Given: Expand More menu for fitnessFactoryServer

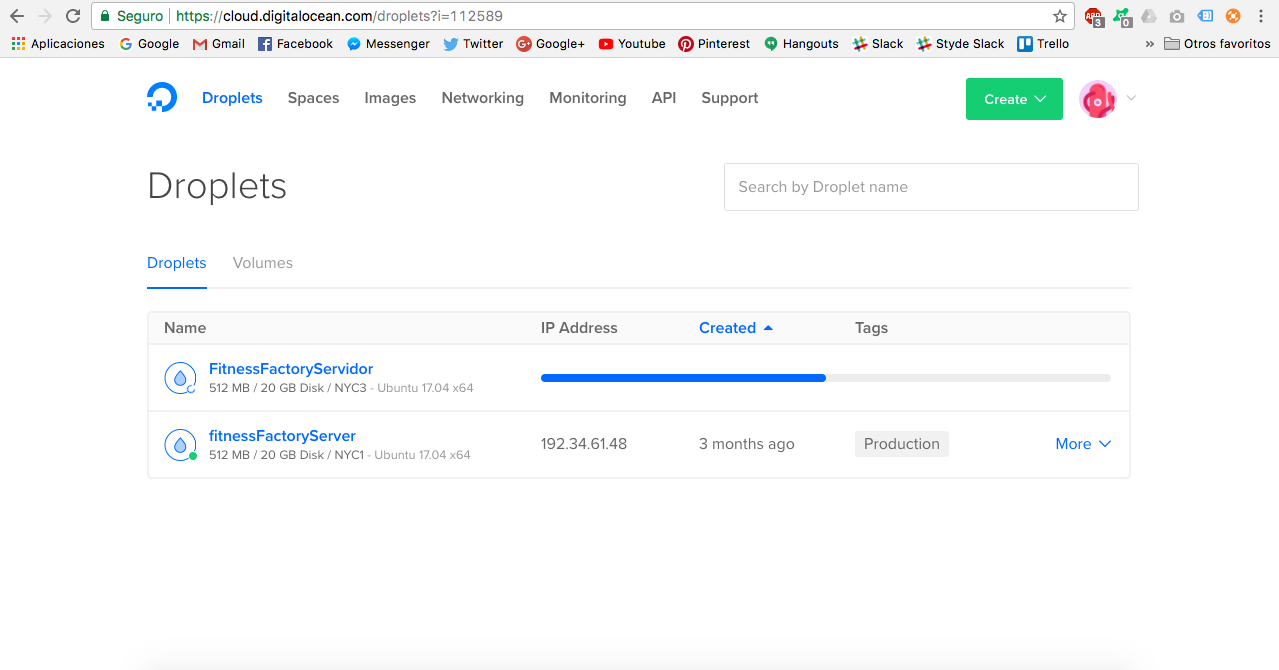Looking at the screenshot, I should (x=1083, y=444).
